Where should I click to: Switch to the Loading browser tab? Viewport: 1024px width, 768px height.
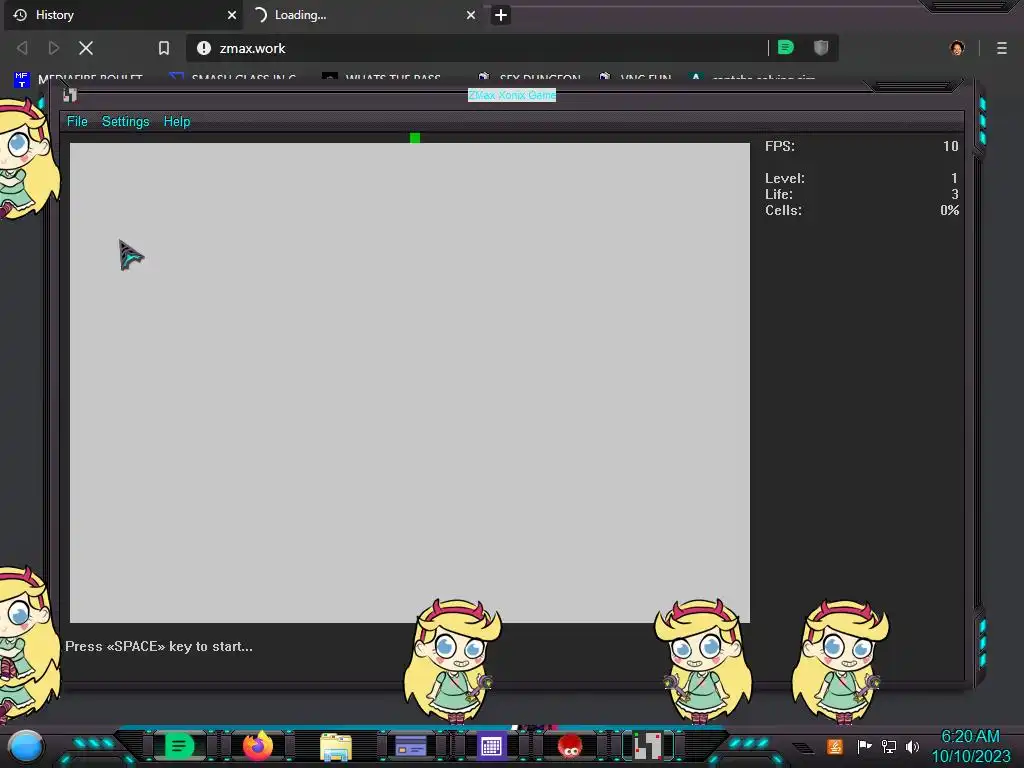point(361,15)
